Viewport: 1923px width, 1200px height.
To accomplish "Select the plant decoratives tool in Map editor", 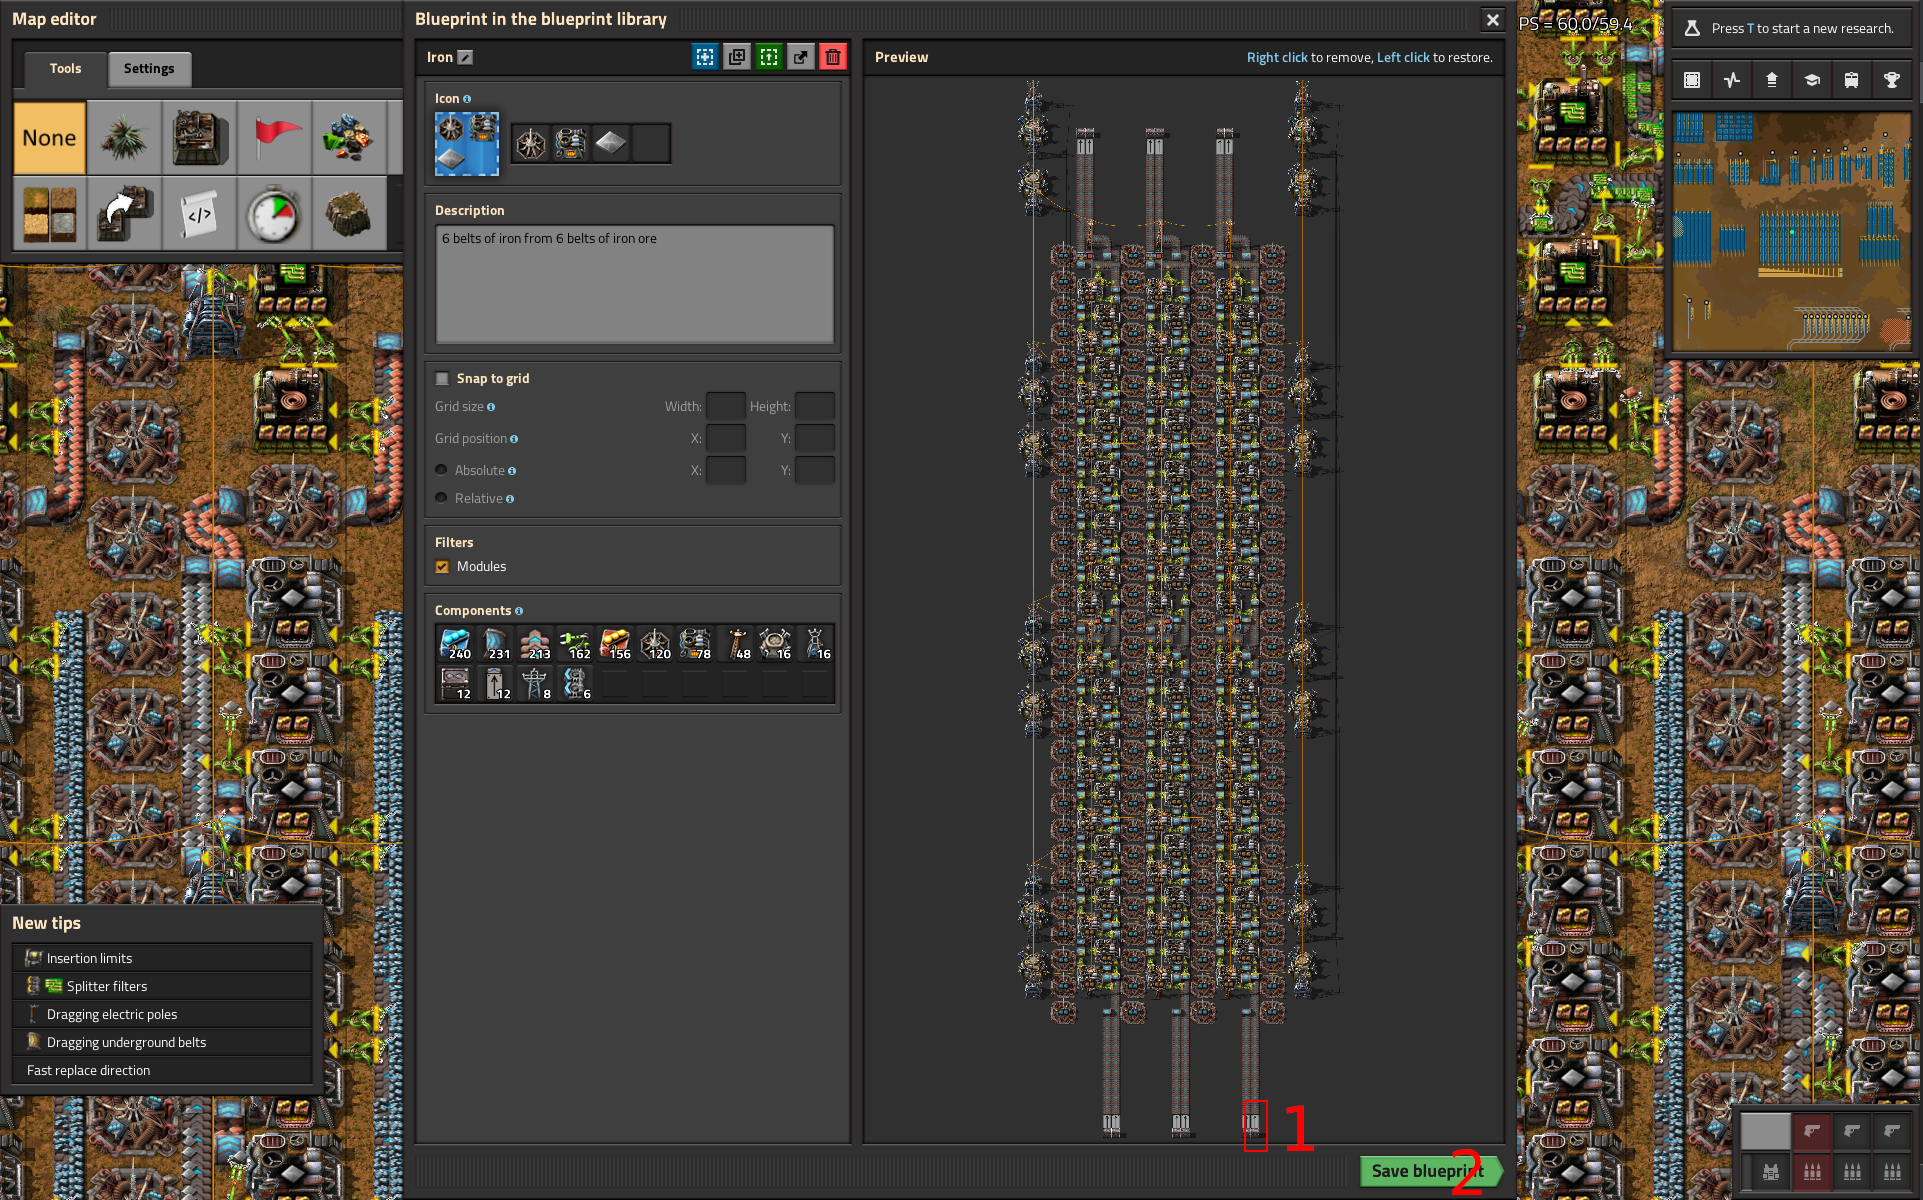I will (124, 138).
